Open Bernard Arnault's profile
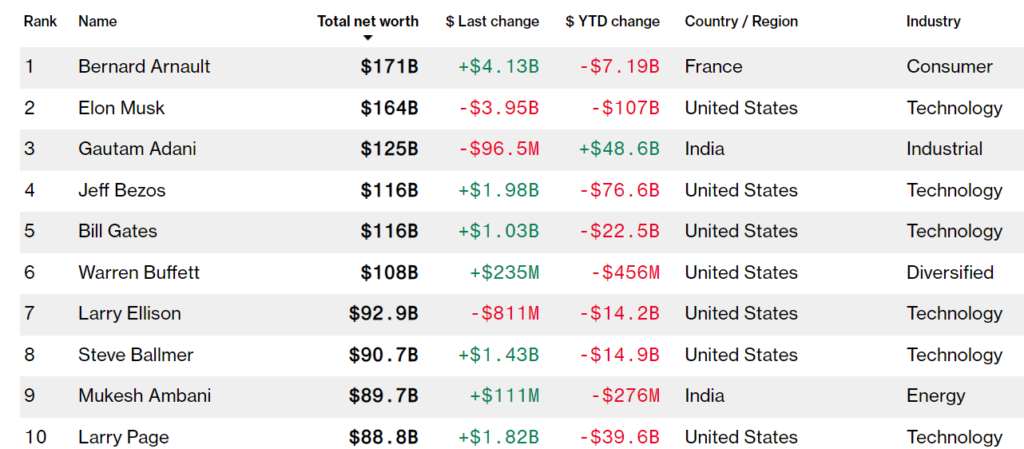Viewport: 1024px width, 449px height. 144,67
